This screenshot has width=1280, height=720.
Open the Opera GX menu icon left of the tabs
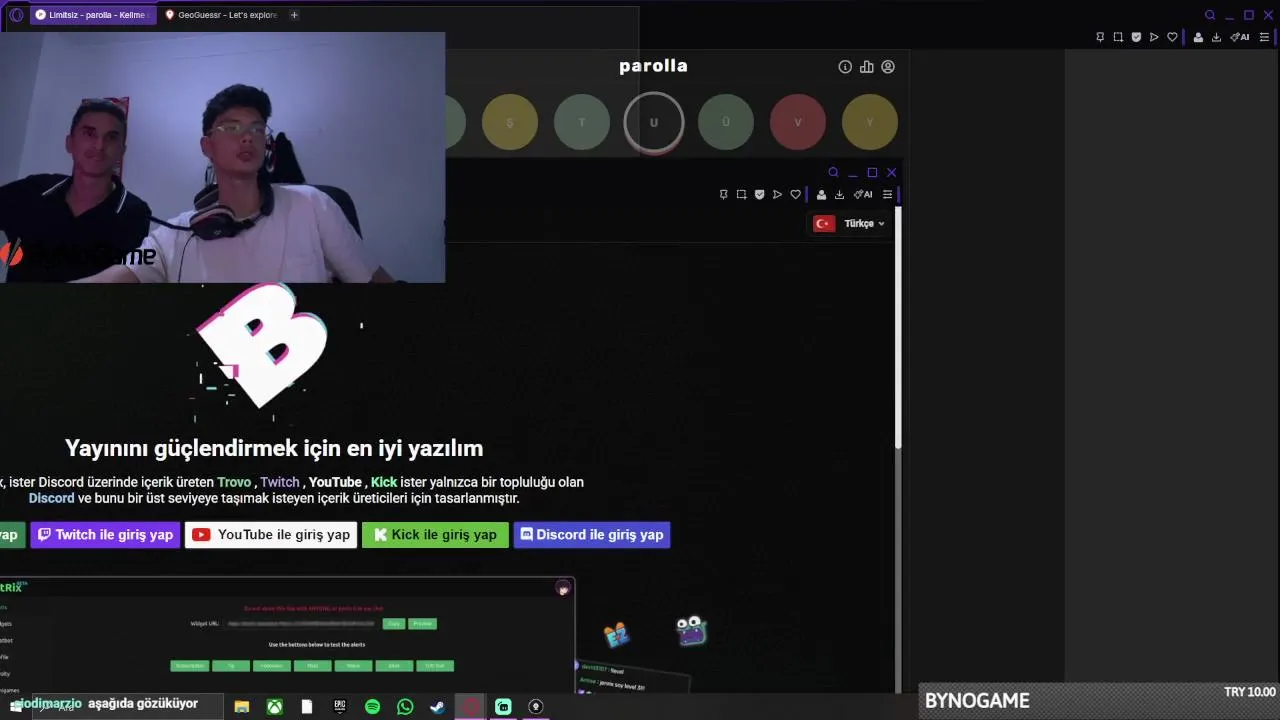point(16,15)
